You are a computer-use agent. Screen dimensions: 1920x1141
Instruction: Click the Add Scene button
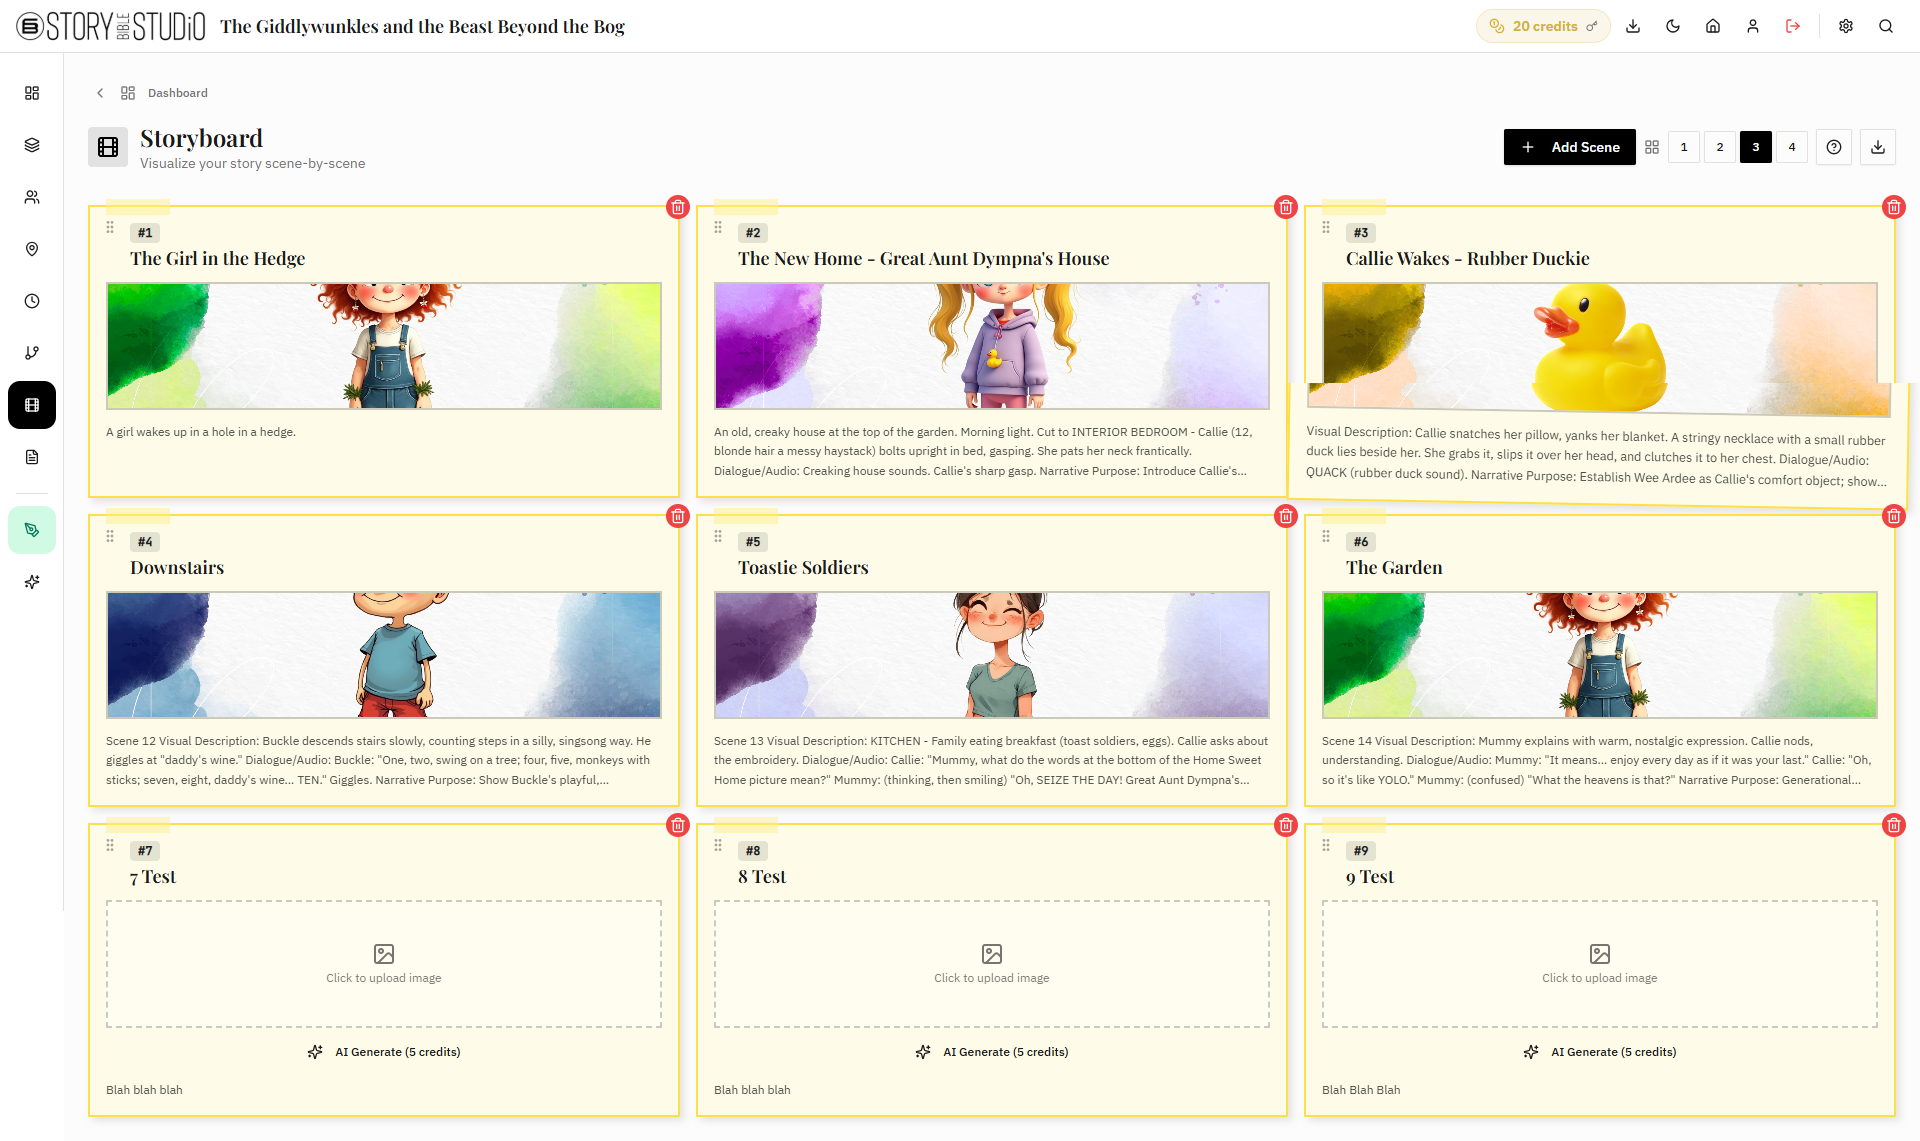(1570, 147)
